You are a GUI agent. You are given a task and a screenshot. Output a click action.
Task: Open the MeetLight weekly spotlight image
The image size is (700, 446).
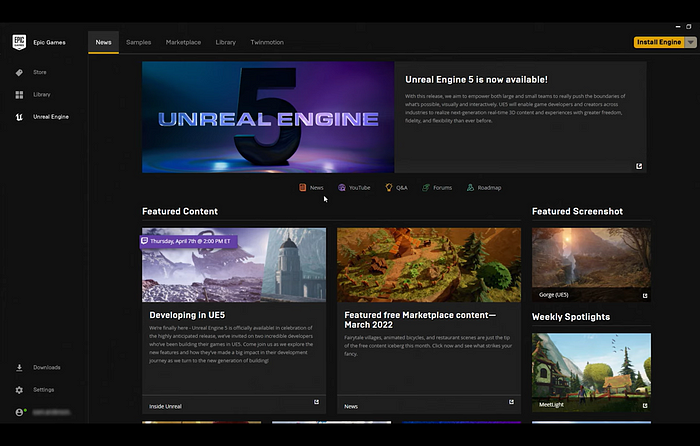591,372
